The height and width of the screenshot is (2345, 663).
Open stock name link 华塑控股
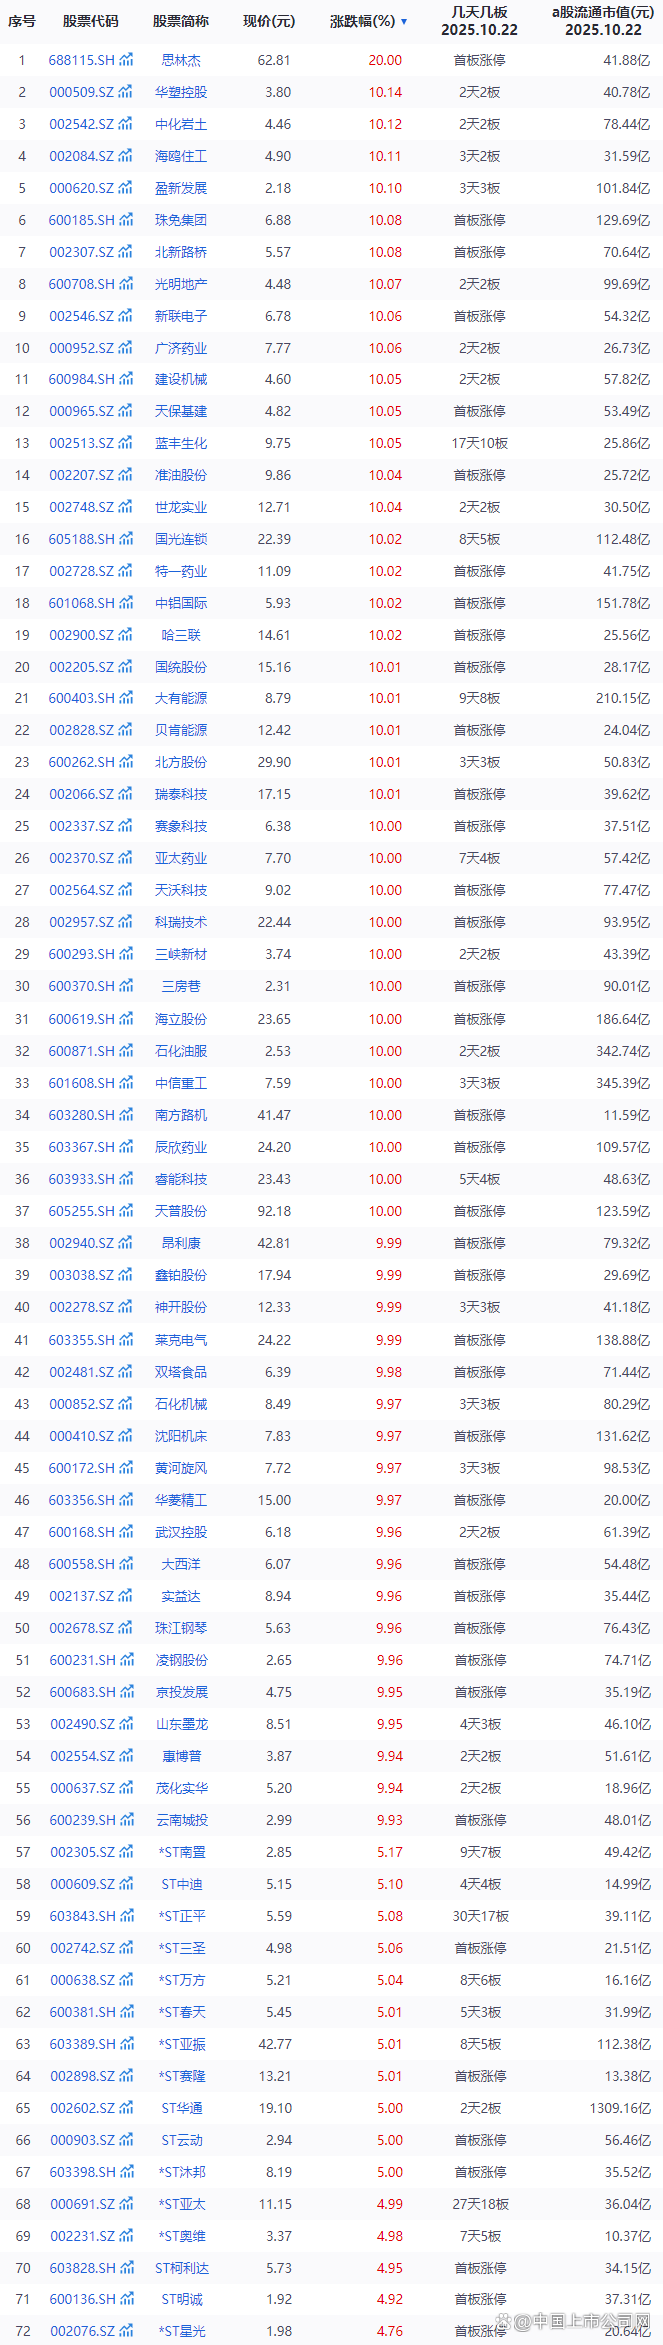click(181, 92)
